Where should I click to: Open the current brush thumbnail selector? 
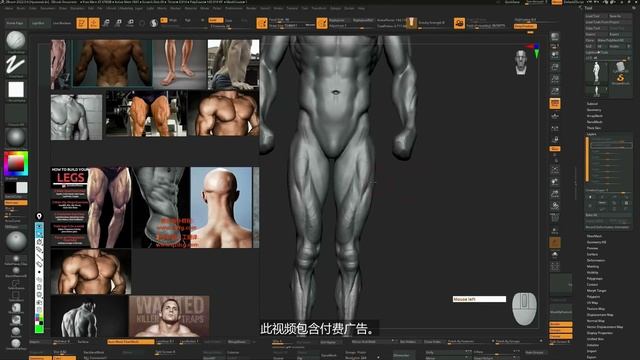[16, 41]
